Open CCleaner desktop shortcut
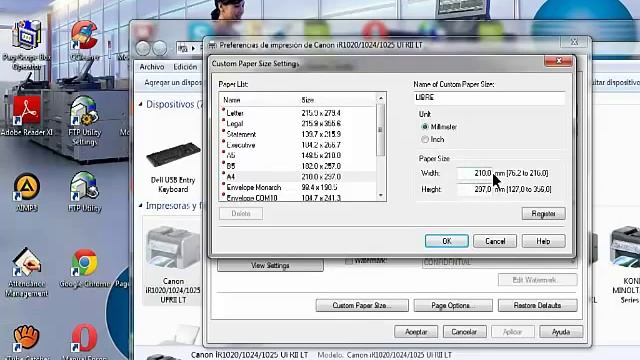Image resolution: width=640 pixels, height=360 pixels. click(x=84, y=41)
